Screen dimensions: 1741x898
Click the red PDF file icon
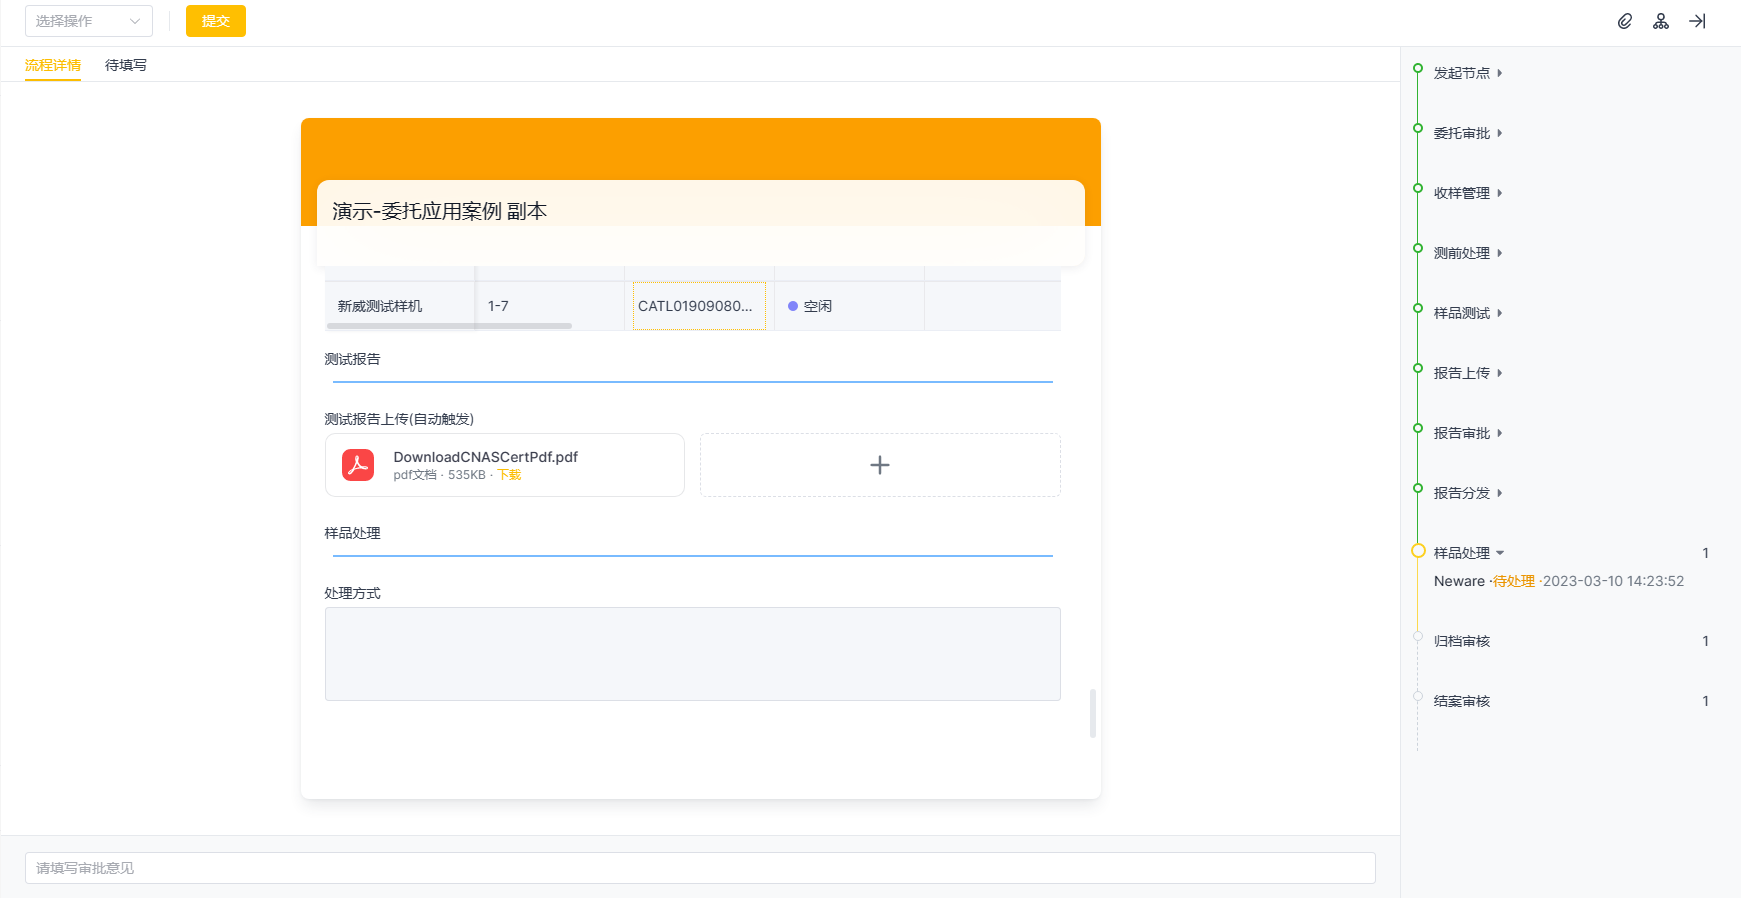click(x=358, y=465)
